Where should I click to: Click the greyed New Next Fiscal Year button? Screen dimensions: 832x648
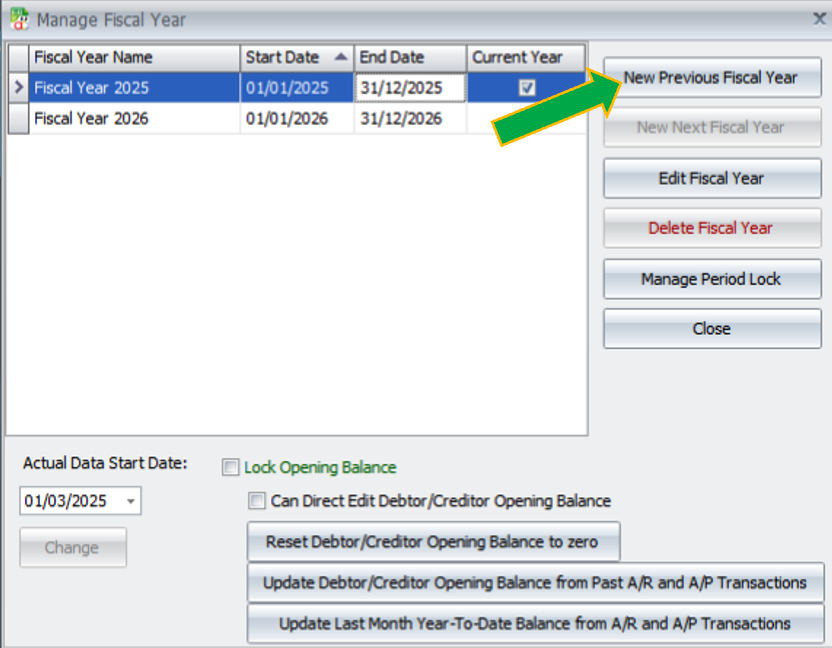[x=711, y=127]
